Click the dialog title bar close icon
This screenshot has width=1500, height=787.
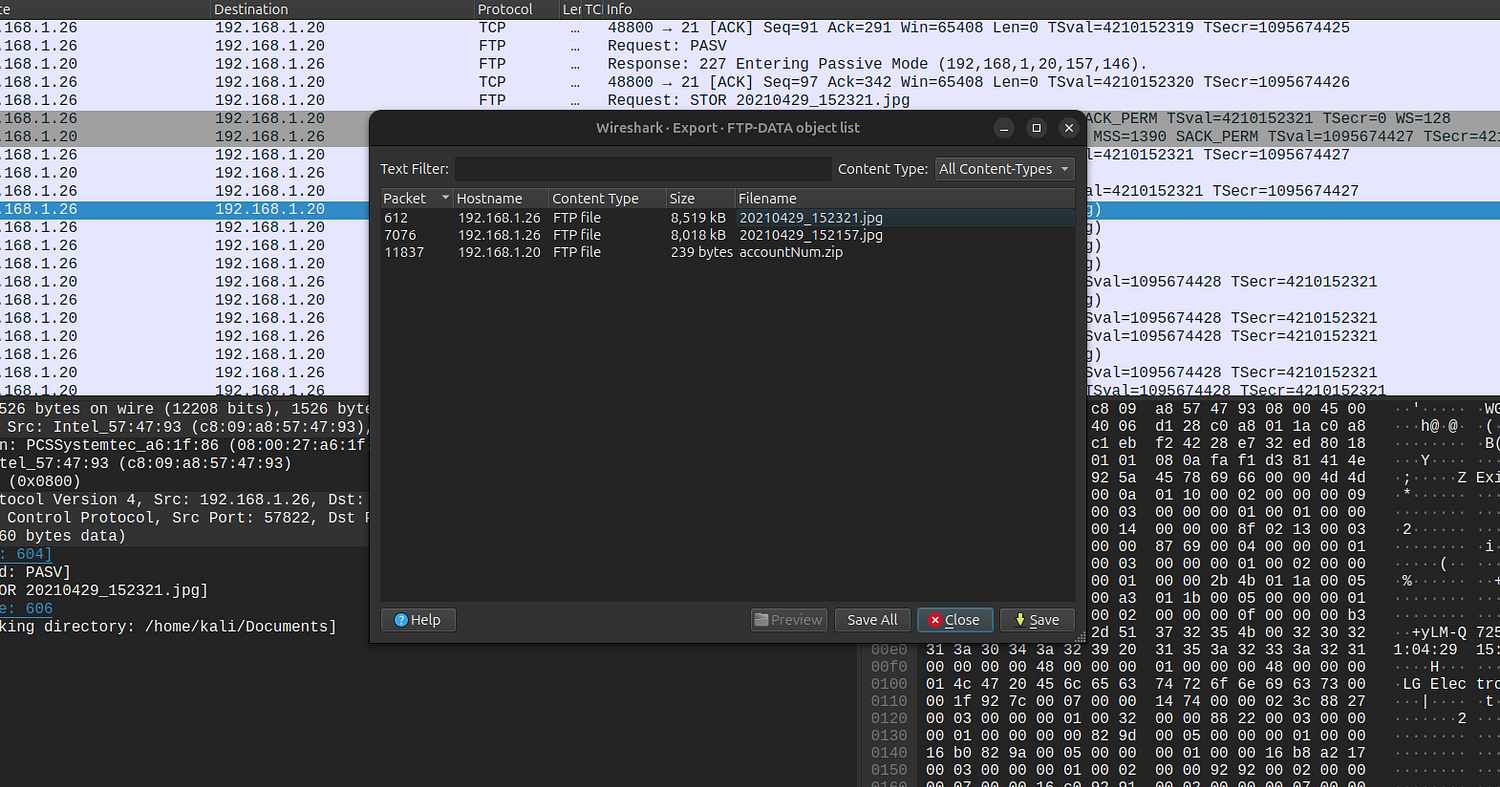click(x=1069, y=128)
